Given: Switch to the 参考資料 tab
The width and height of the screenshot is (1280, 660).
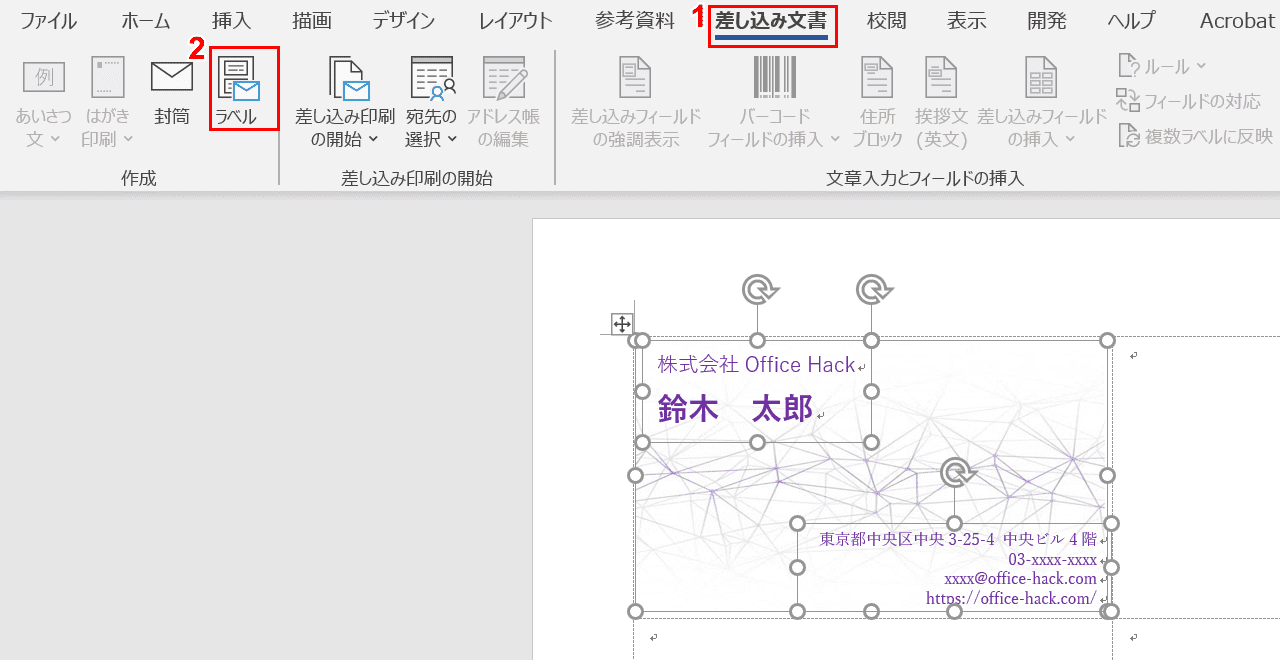Looking at the screenshot, I should (x=635, y=21).
